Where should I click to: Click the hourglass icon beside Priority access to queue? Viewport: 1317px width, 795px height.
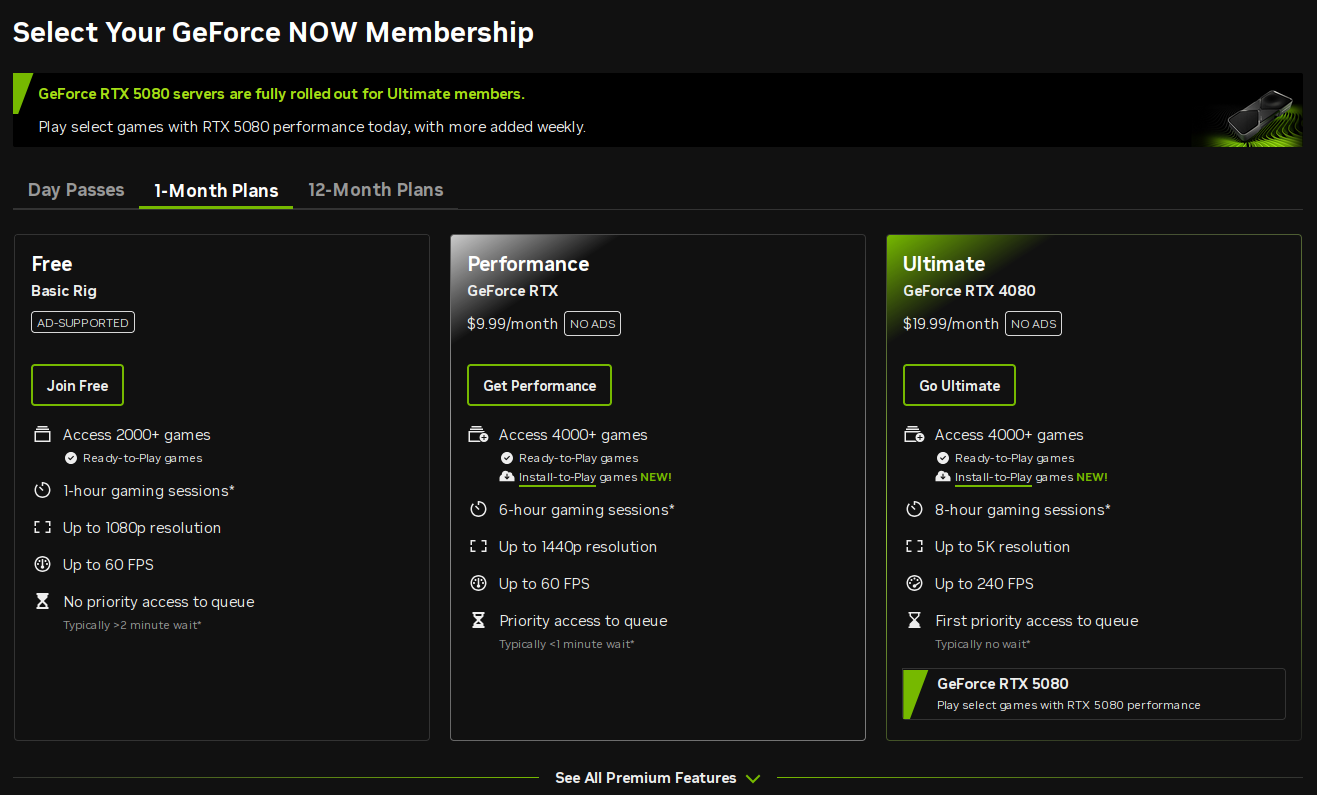coord(478,621)
